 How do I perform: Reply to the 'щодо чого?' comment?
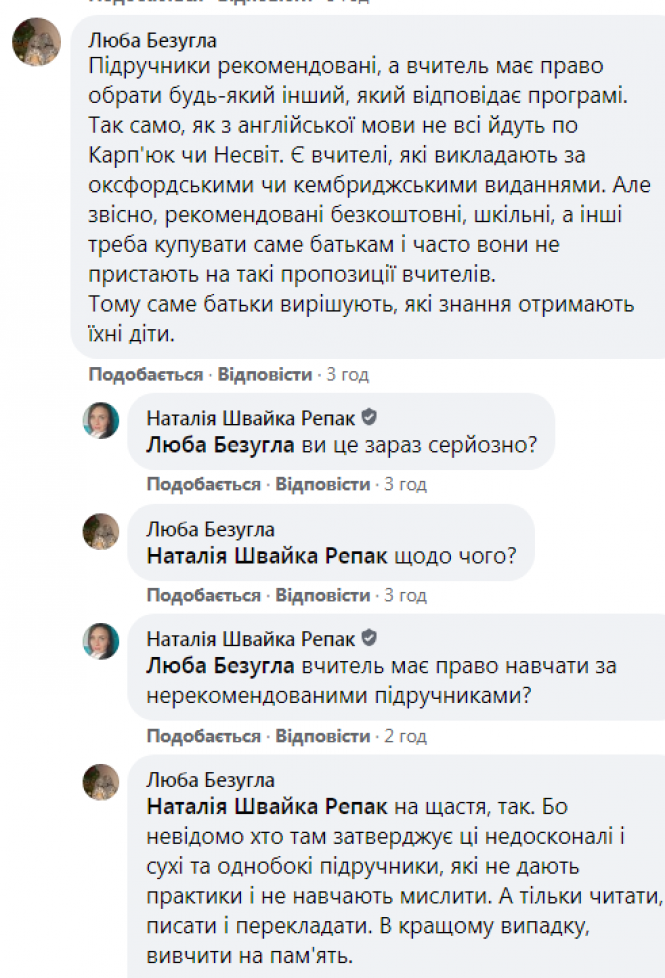click(x=323, y=595)
